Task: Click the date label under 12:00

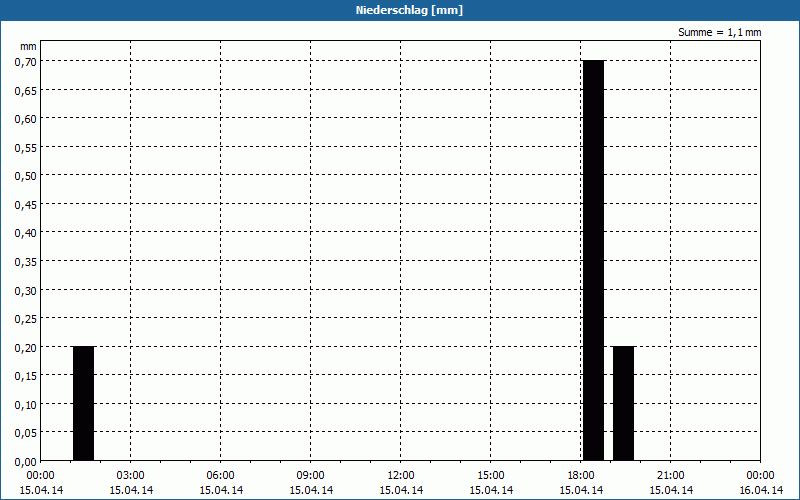Action: pos(401,490)
